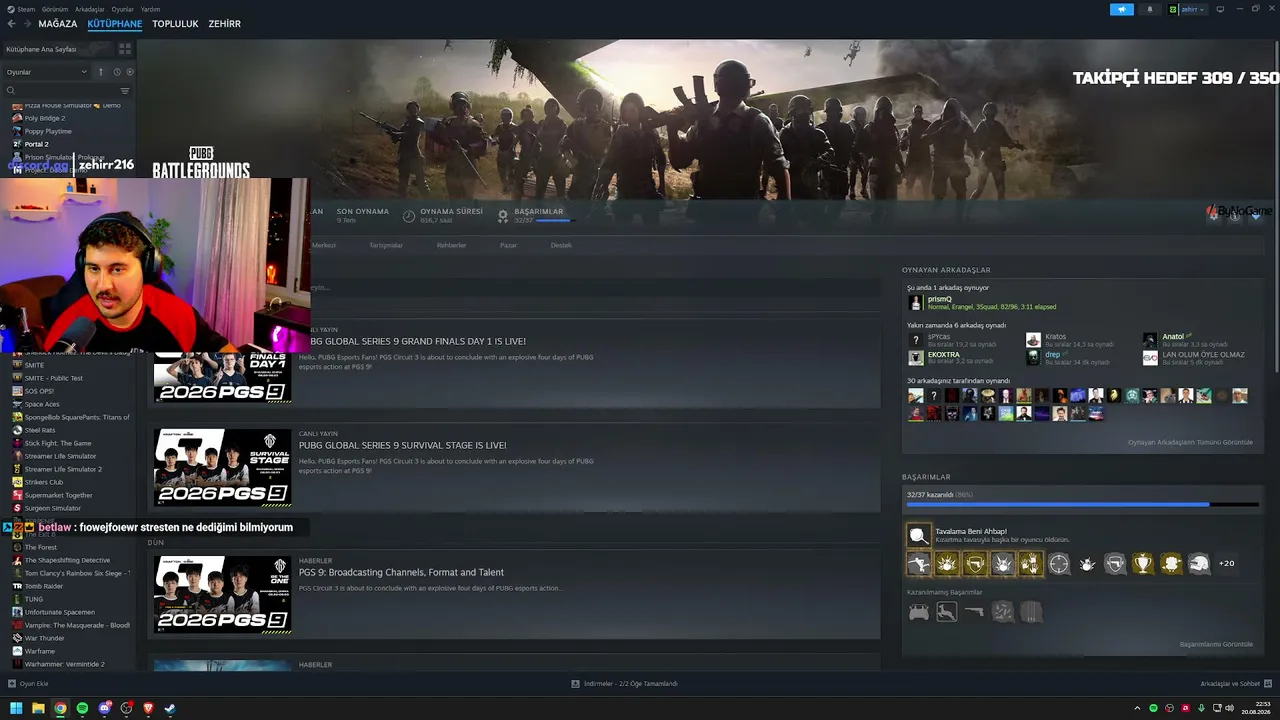Select Warframe in library list

coord(40,651)
